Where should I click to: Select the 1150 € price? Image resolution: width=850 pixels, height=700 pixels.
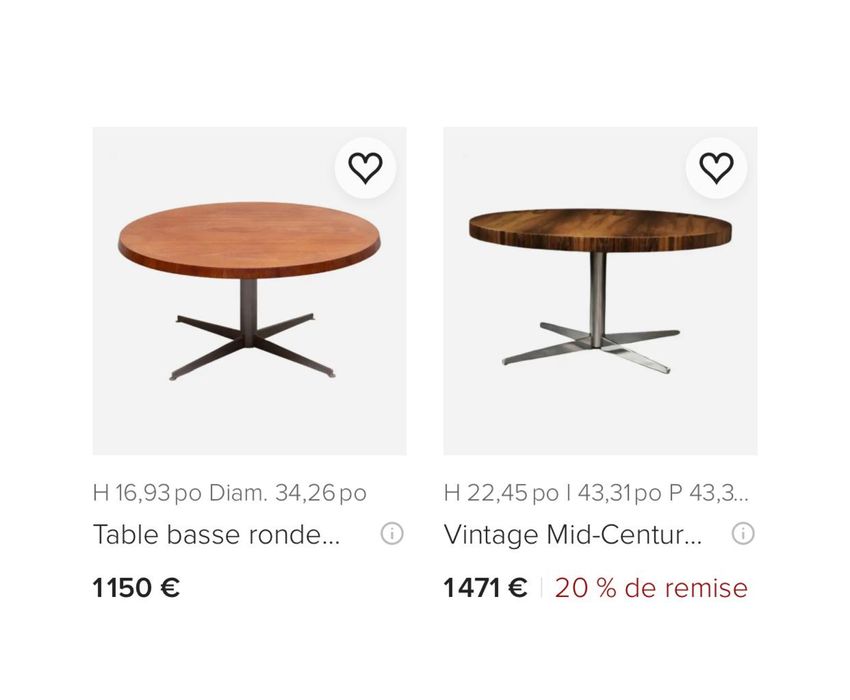[136, 588]
